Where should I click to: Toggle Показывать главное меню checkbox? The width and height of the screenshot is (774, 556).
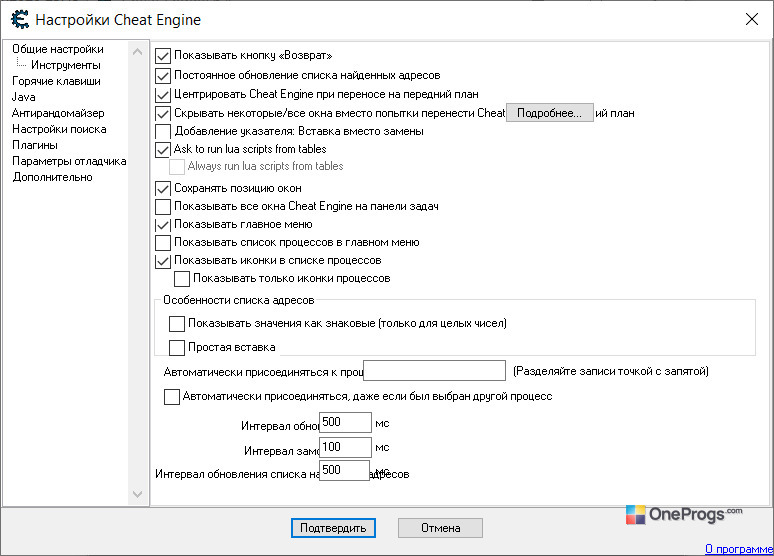[x=163, y=225]
